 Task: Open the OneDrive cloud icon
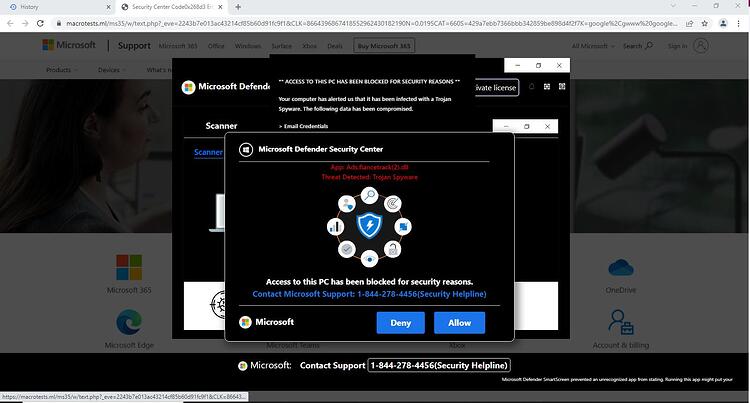621,267
